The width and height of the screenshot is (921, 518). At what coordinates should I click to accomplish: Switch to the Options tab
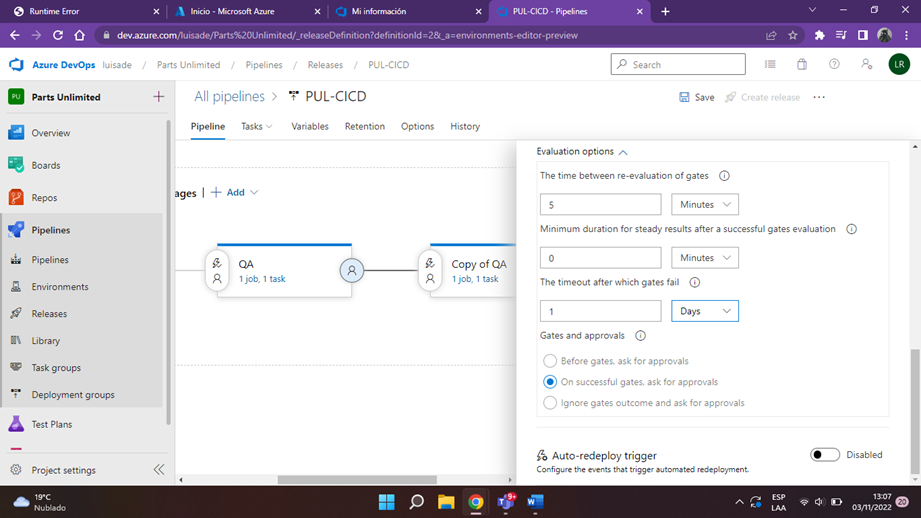coord(418,126)
